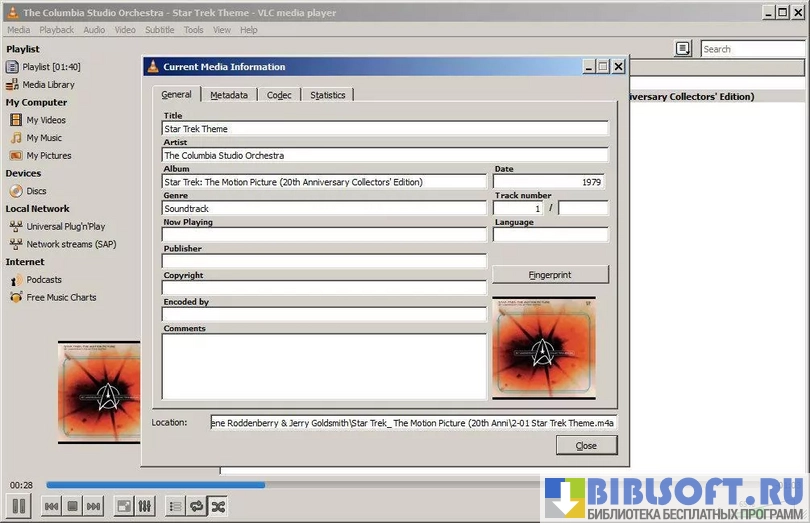810x523 pixels.
Task: Skip to the next track
Action: [x=93, y=507]
